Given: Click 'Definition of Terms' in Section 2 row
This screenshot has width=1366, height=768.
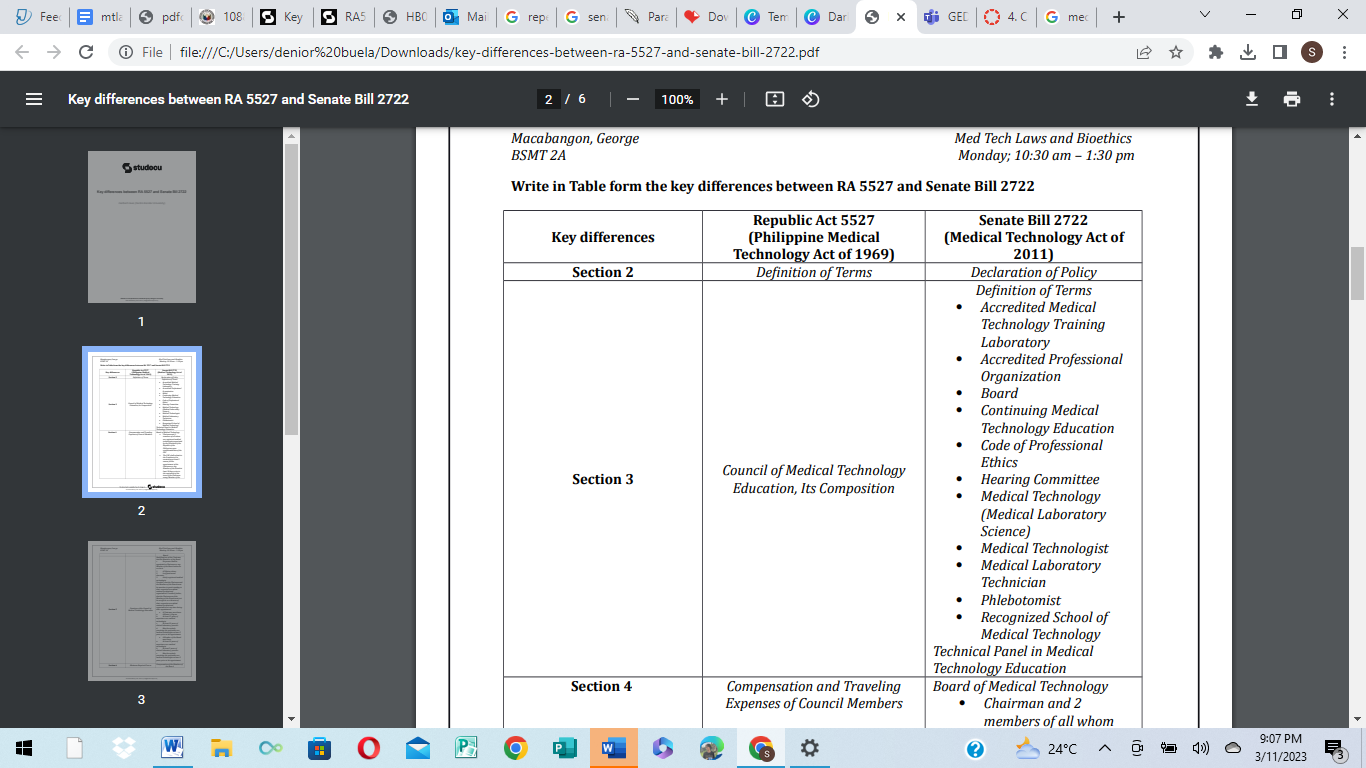Looking at the screenshot, I should 814,272.
